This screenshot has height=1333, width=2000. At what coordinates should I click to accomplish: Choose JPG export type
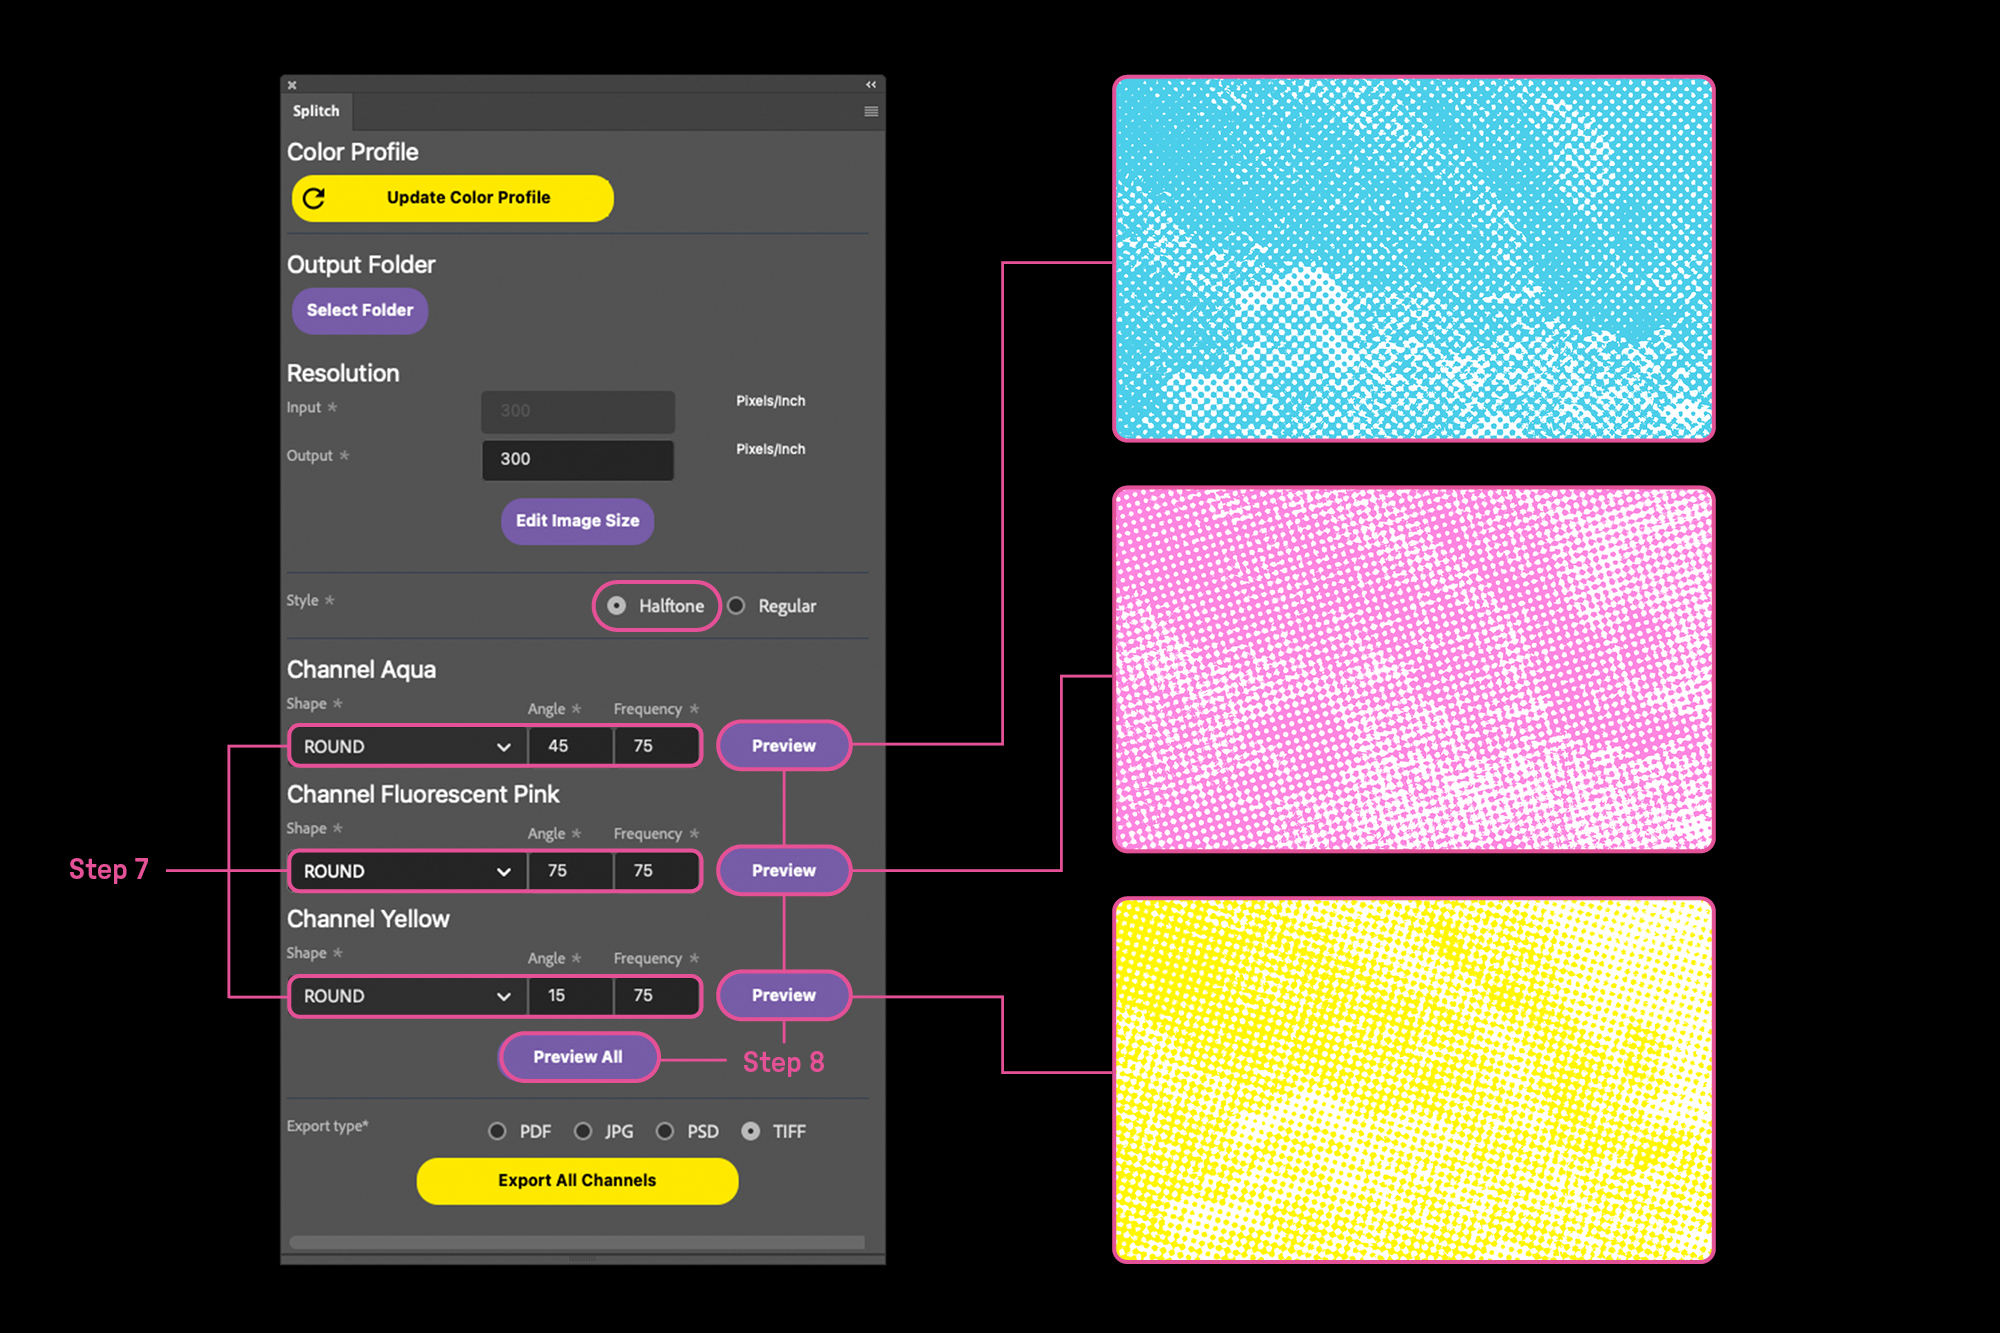[x=583, y=1131]
